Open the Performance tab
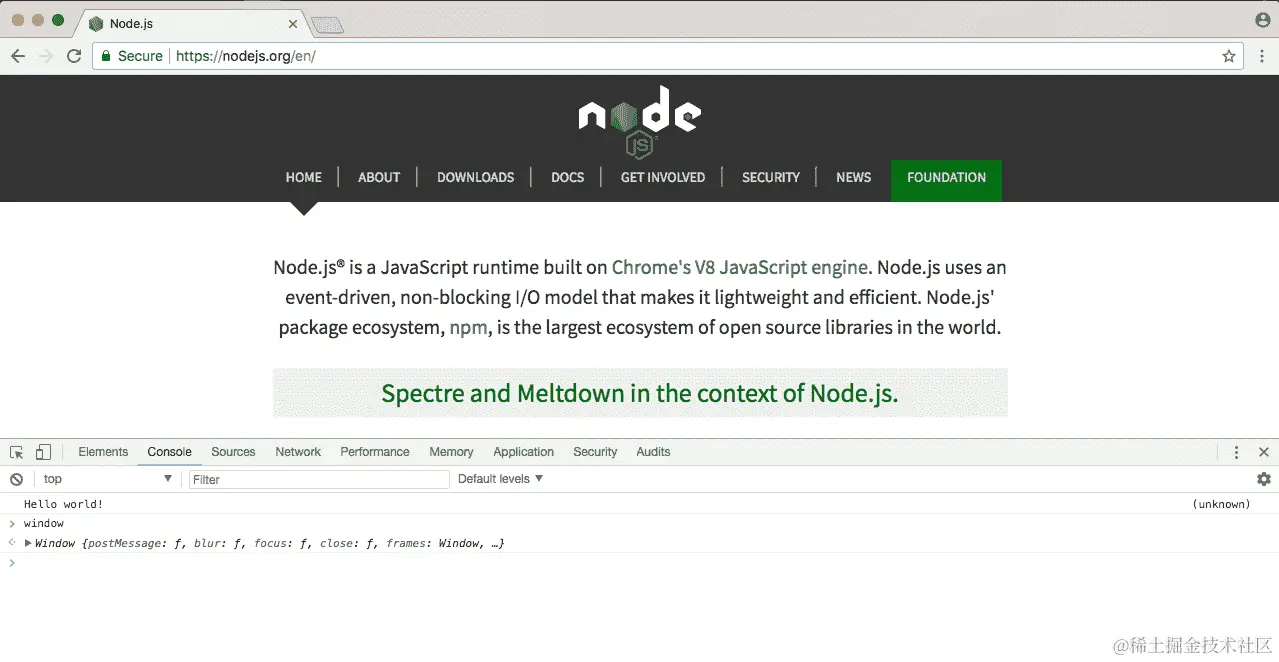The height and width of the screenshot is (662, 1279). click(x=375, y=452)
